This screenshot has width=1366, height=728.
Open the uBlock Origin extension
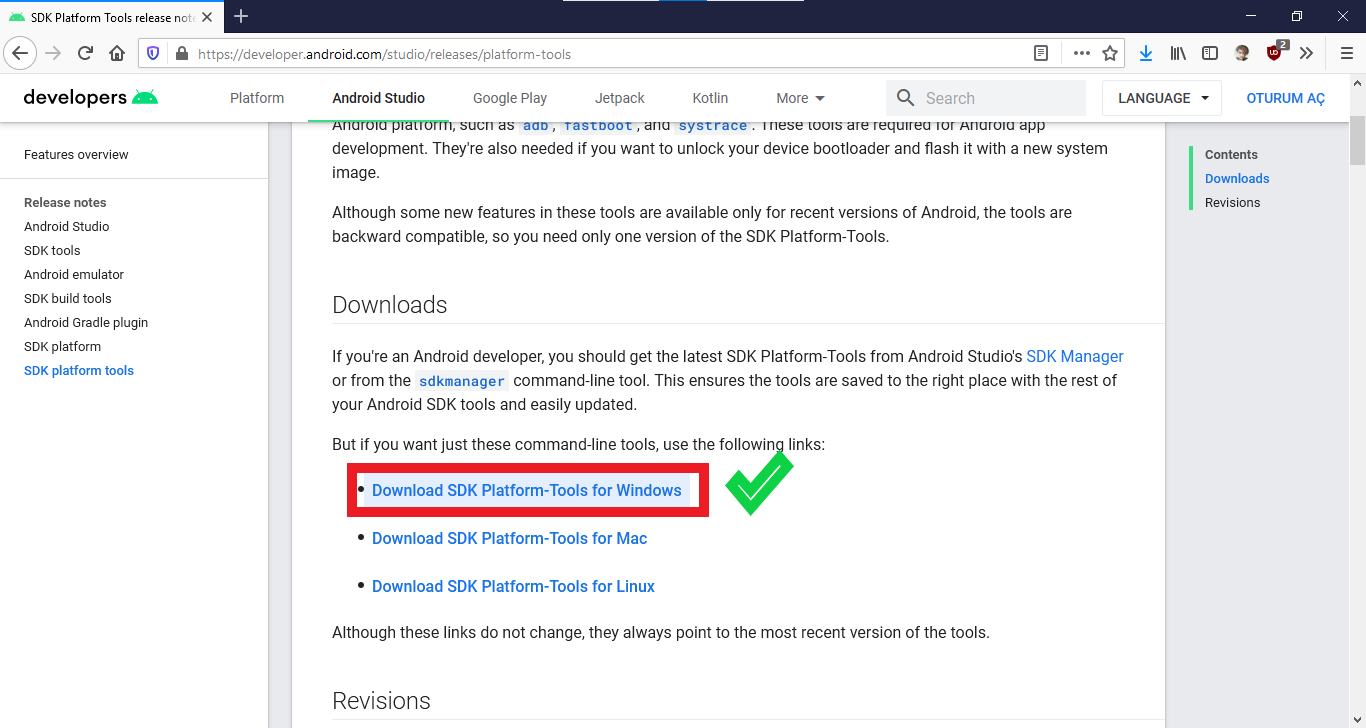tap(1275, 53)
